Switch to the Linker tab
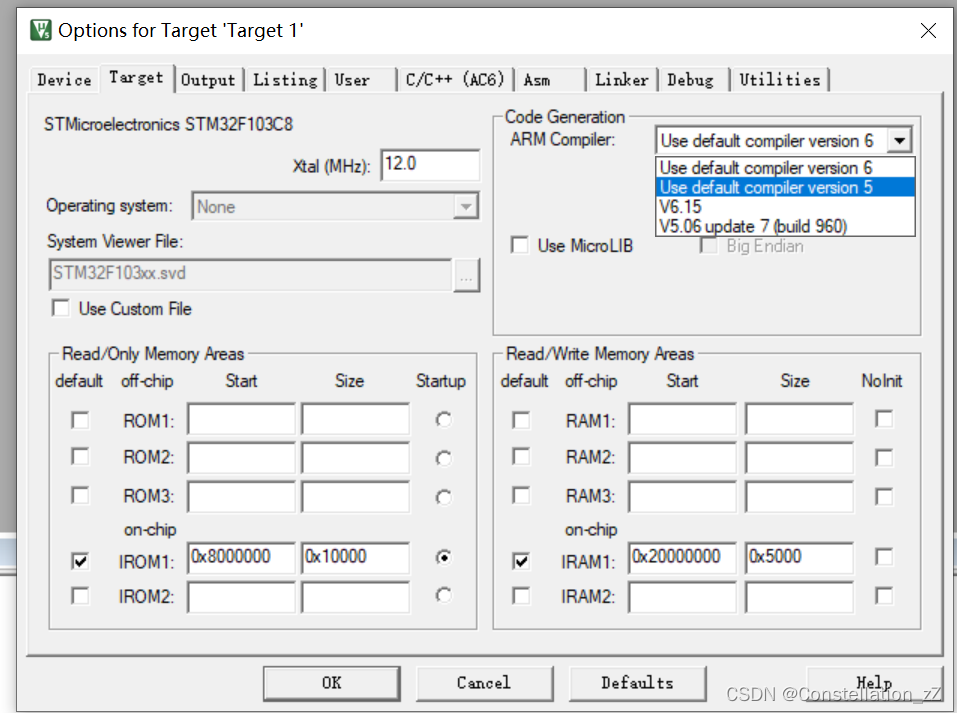This screenshot has width=957, height=713. (621, 80)
